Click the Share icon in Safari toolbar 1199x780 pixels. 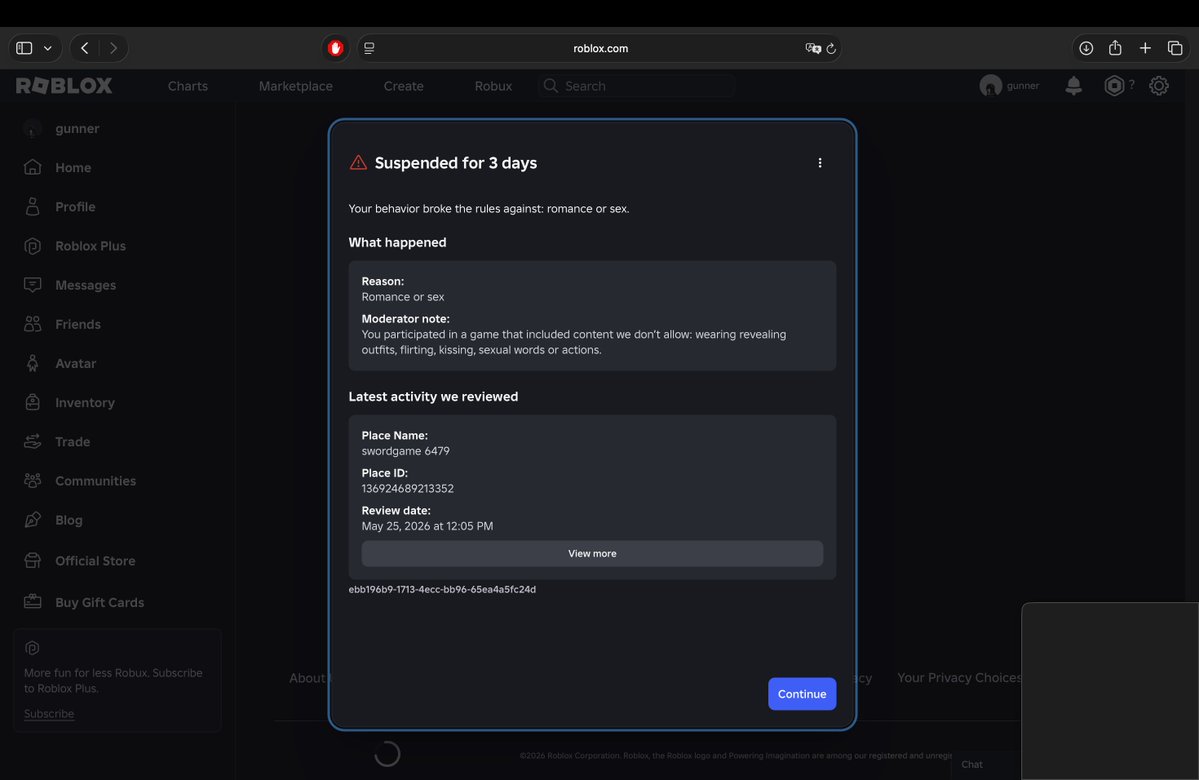[x=1115, y=47]
